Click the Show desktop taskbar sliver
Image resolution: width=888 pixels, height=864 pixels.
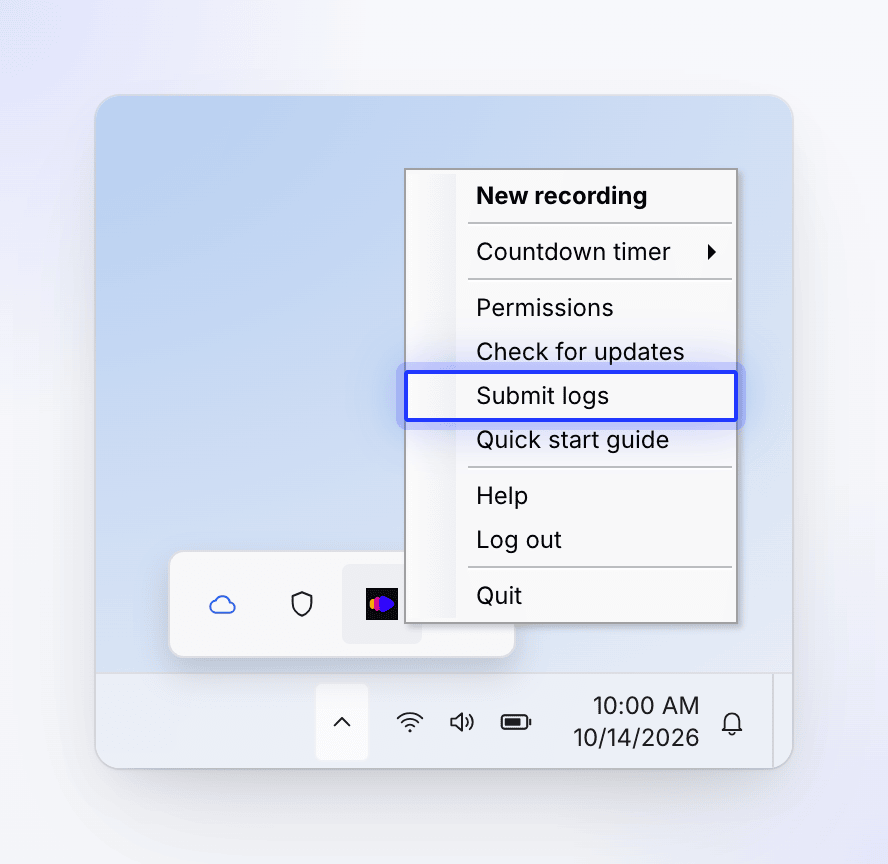(x=783, y=721)
